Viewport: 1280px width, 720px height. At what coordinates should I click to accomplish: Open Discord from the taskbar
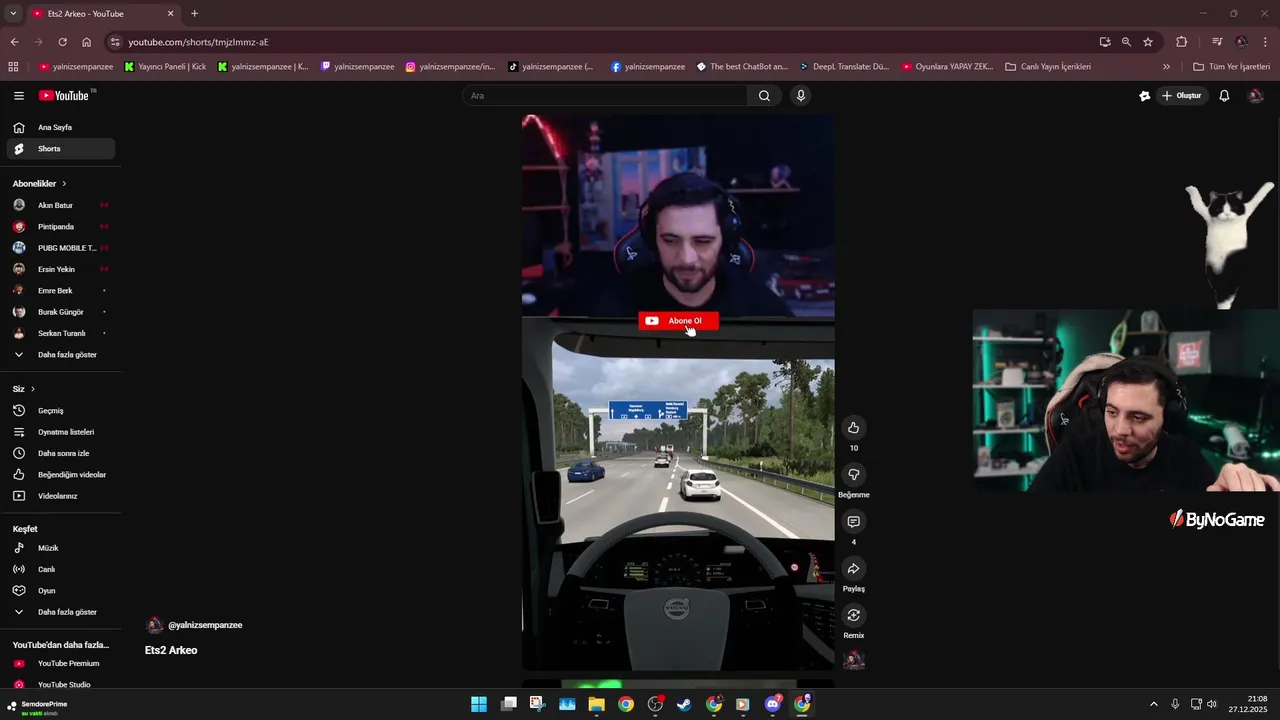click(772, 704)
